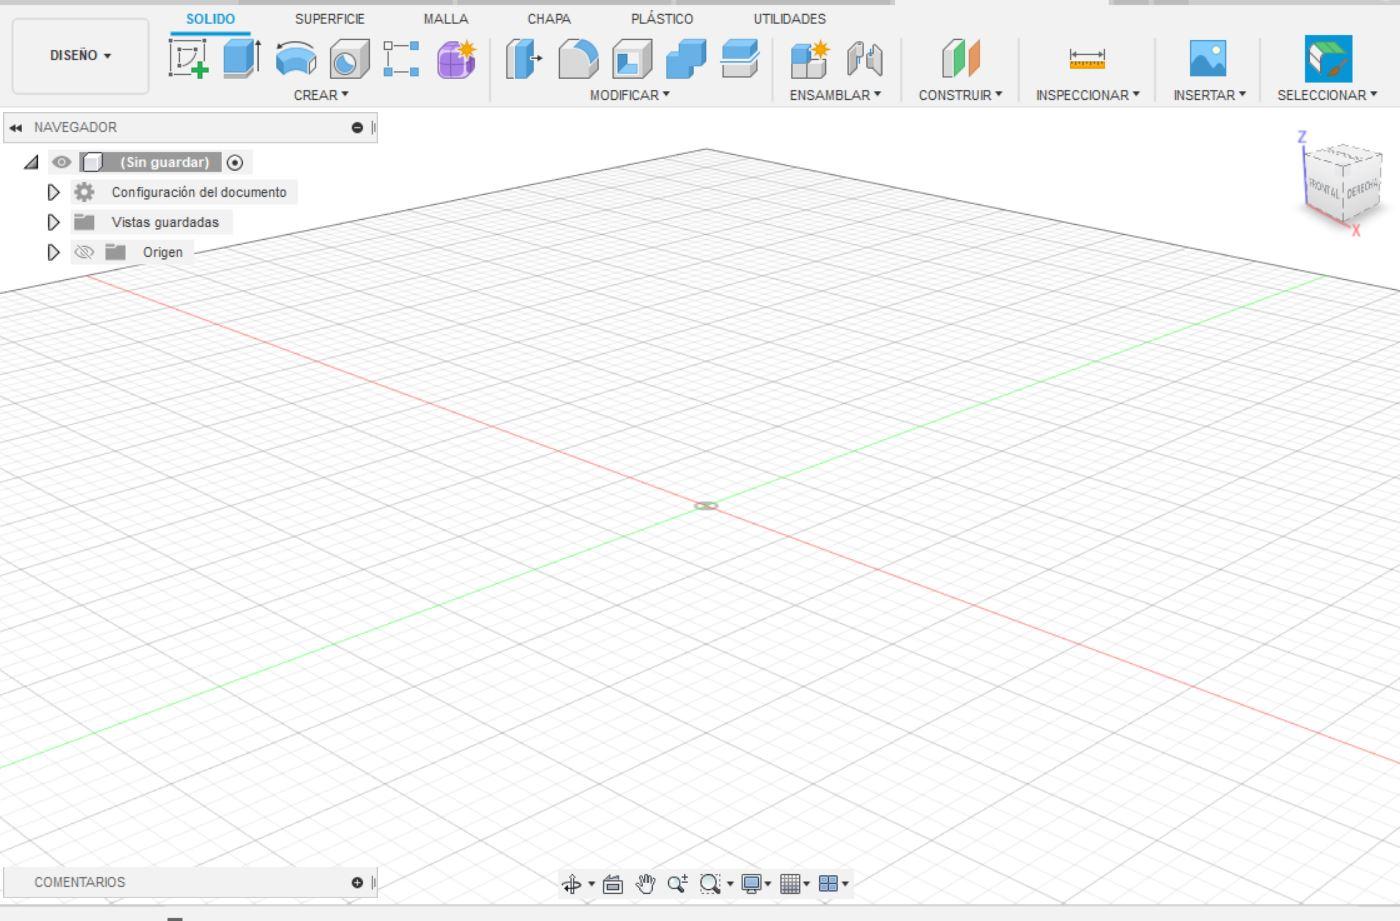Click the Insert image icon

1208,59
